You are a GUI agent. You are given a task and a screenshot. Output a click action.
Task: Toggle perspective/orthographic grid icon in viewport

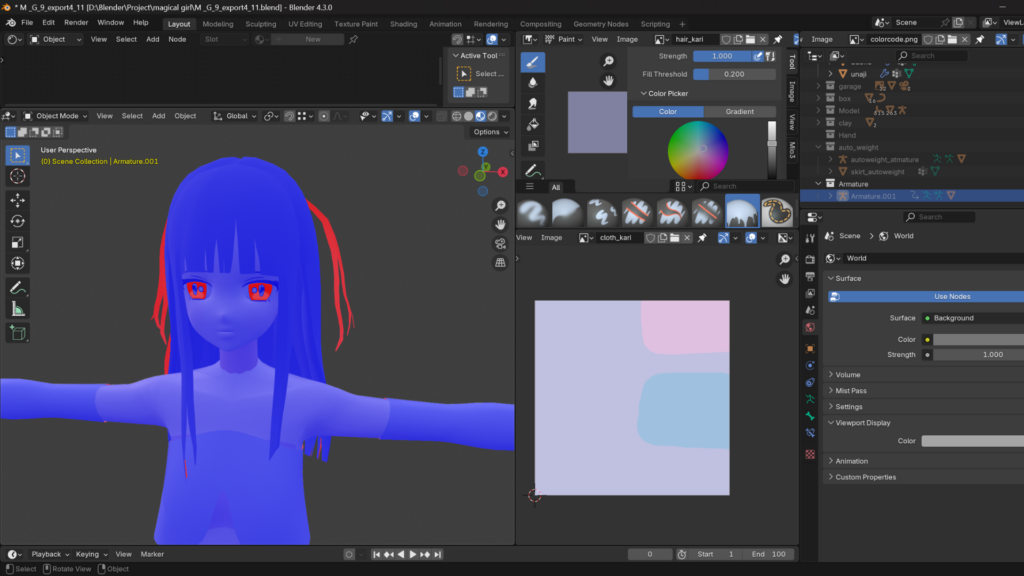pyautogui.click(x=500, y=262)
